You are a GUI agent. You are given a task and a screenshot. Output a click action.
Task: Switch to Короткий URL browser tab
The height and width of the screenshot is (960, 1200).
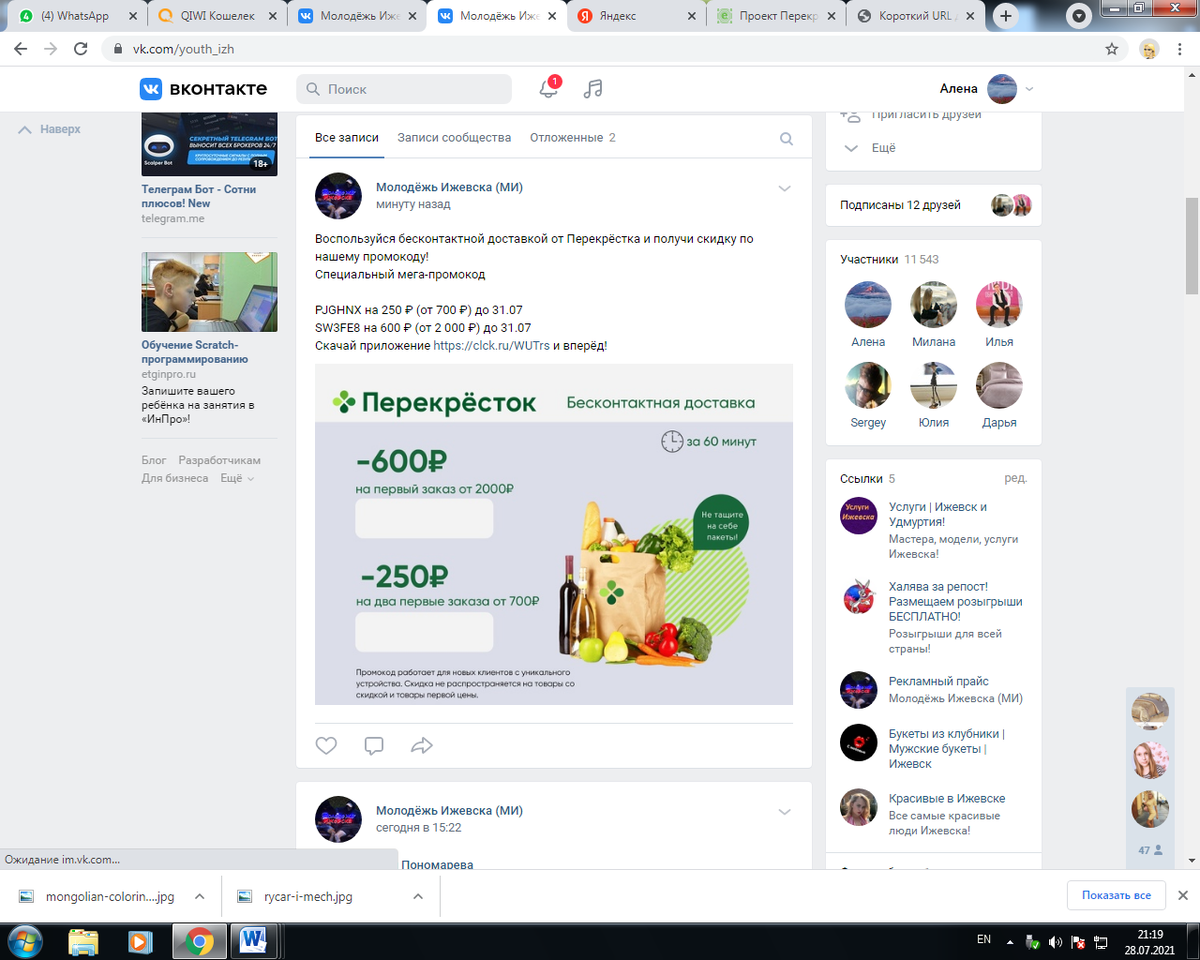tap(914, 16)
